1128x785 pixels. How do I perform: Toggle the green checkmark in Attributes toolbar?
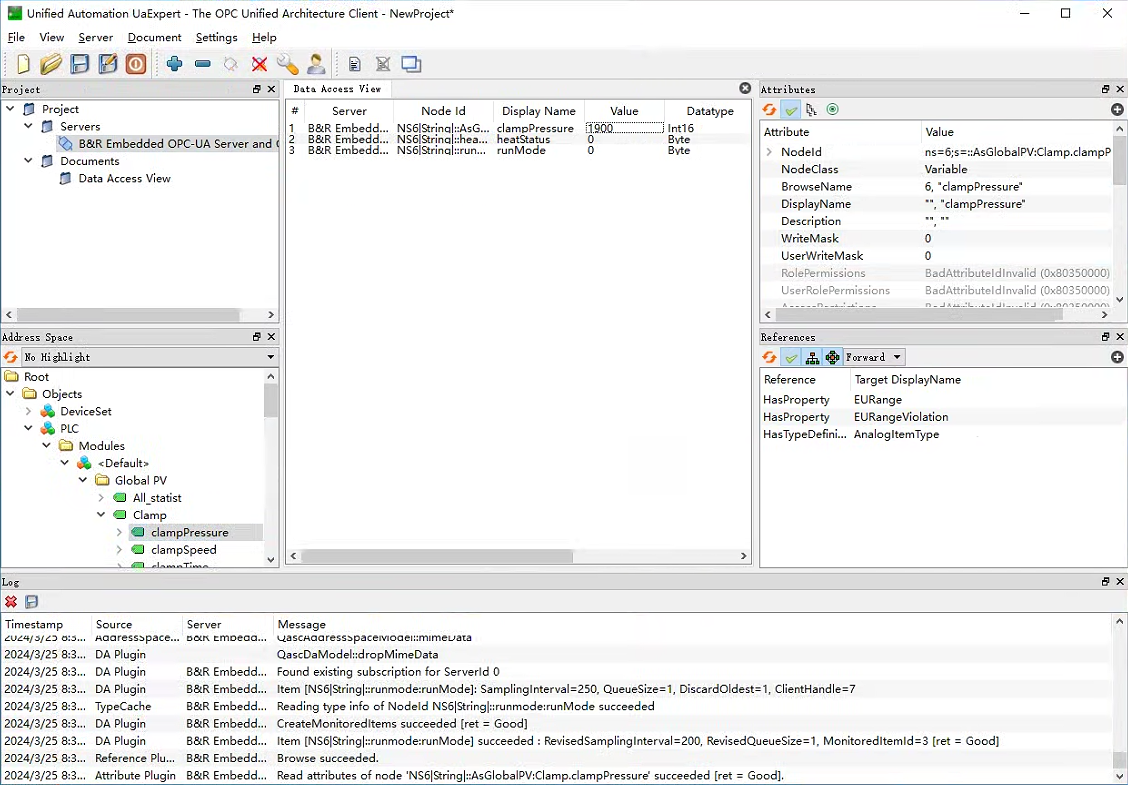pyautogui.click(x=791, y=109)
